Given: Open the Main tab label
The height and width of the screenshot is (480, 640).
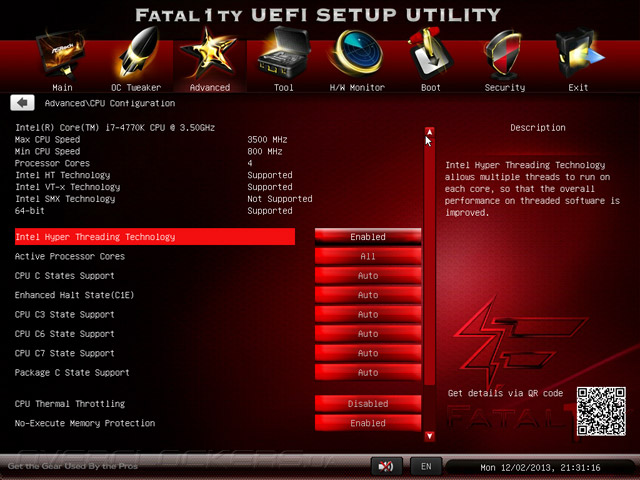Looking at the screenshot, I should point(62,87).
